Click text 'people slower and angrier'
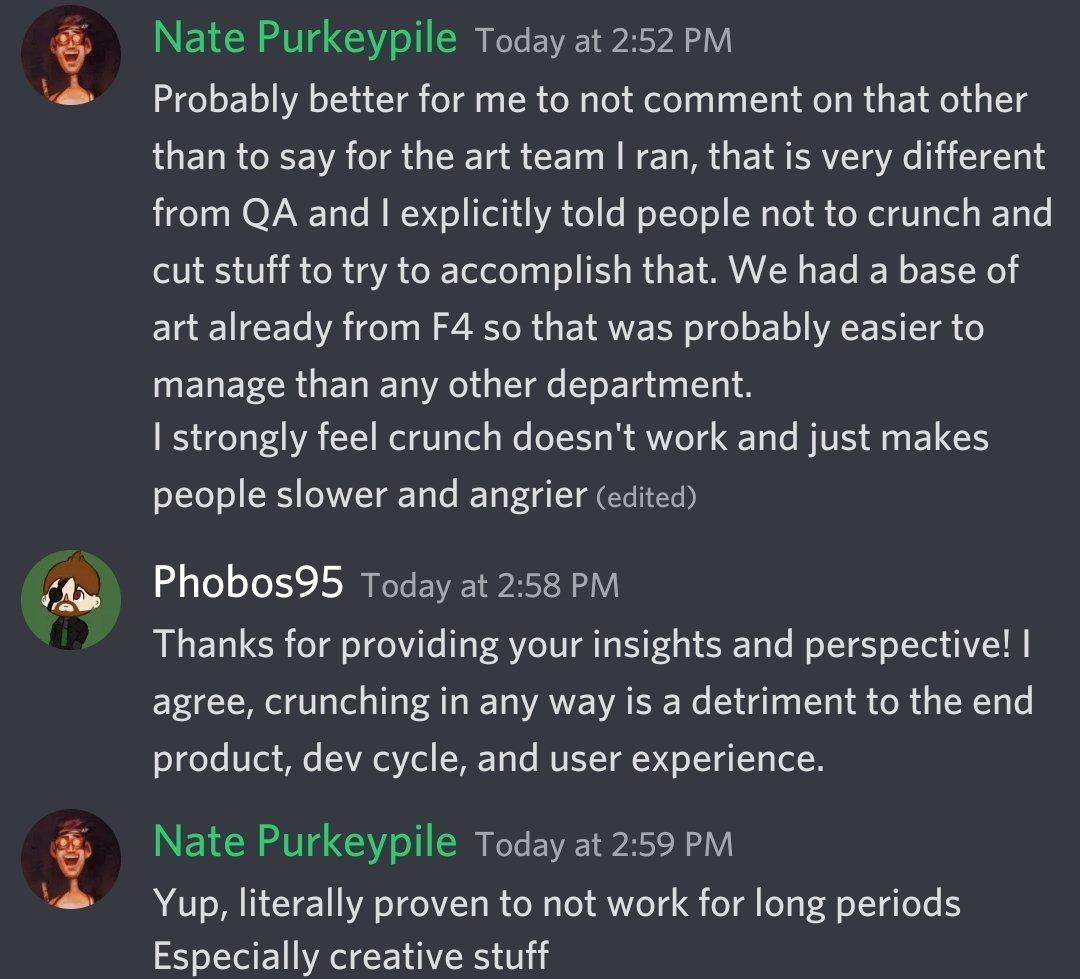Viewport: 1080px width, 979px height. (x=370, y=495)
